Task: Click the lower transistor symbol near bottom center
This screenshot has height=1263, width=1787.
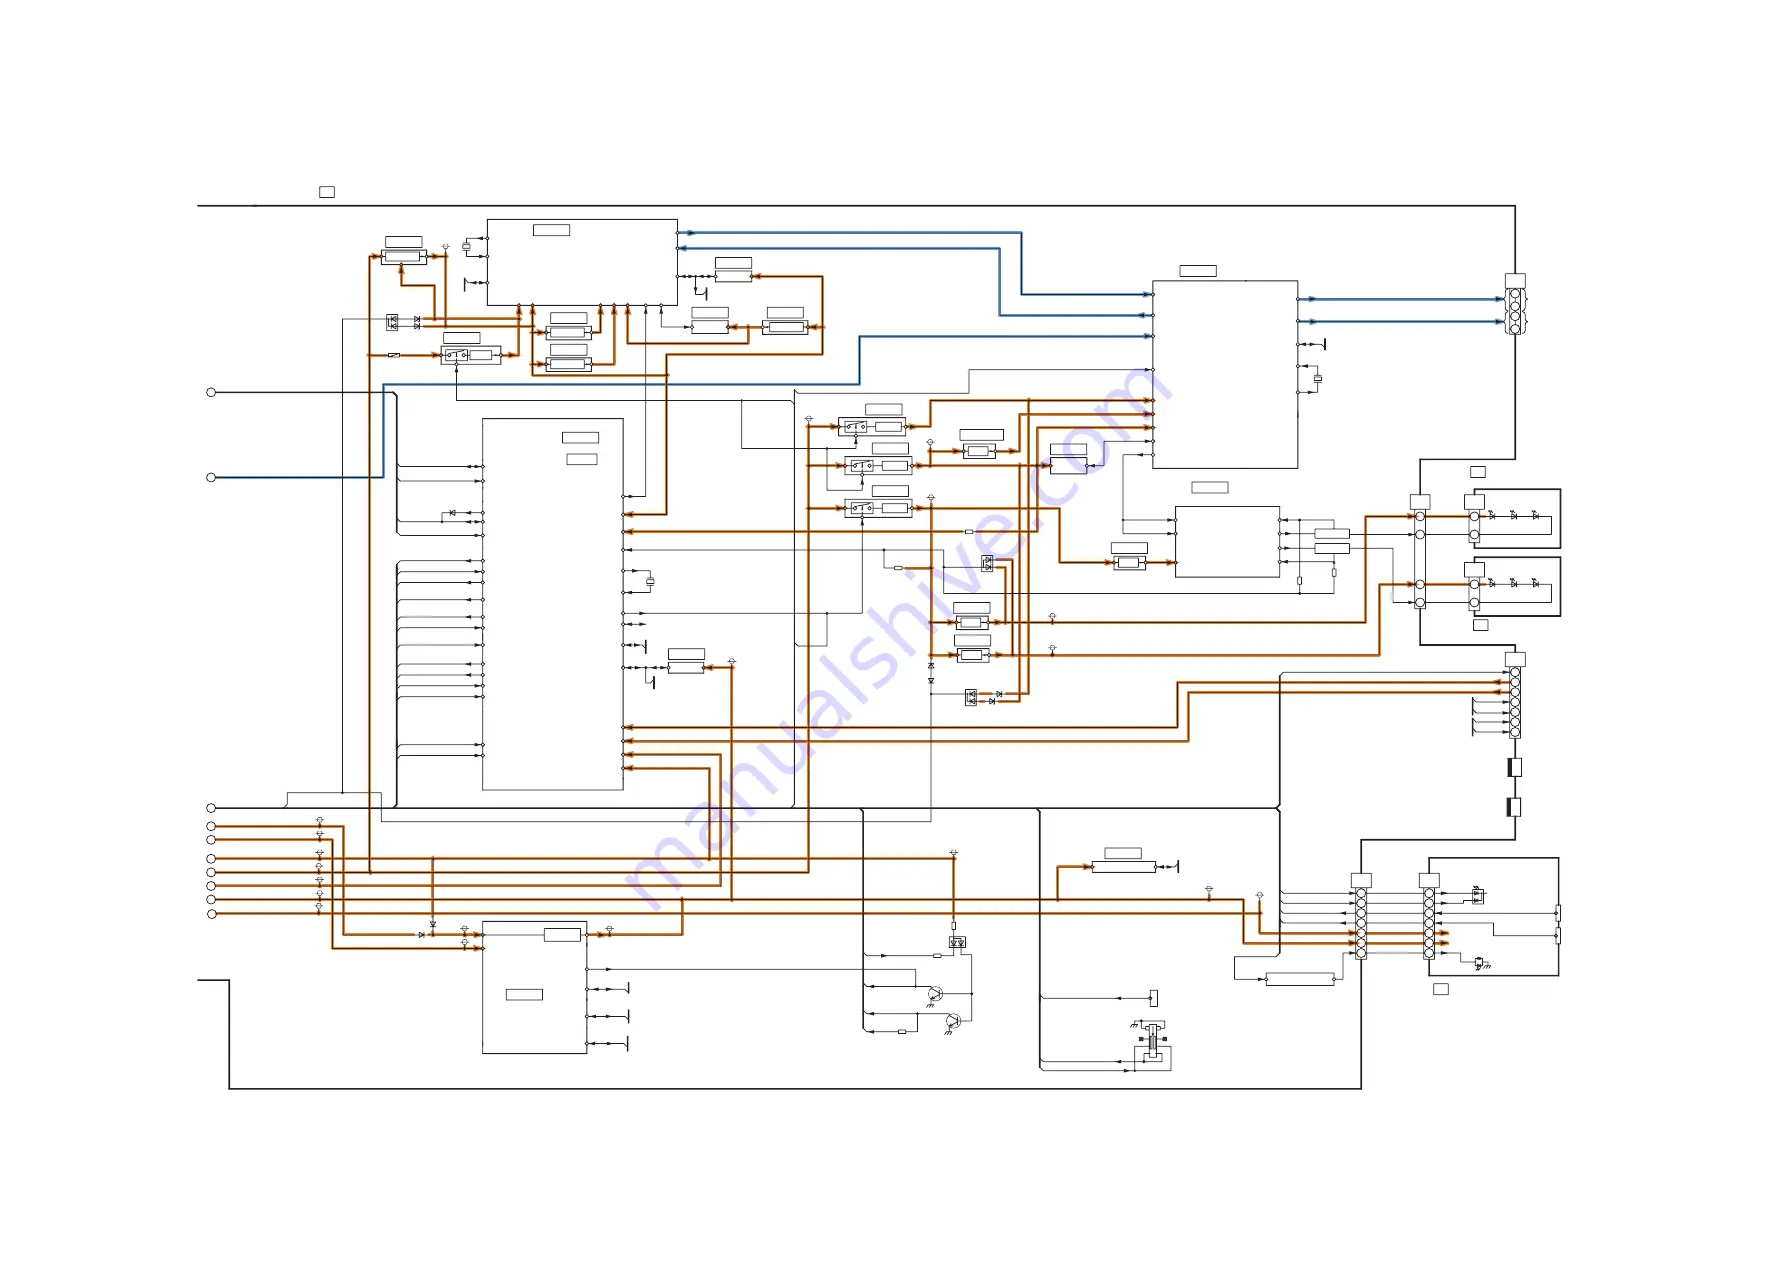Action: [x=953, y=1021]
